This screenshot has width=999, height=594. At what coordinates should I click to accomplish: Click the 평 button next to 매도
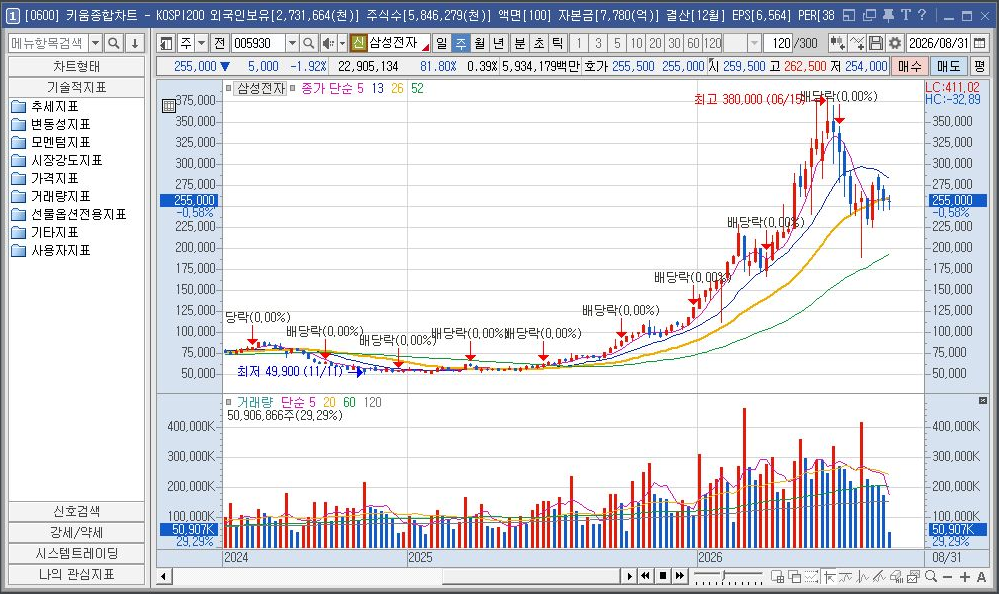click(979, 66)
